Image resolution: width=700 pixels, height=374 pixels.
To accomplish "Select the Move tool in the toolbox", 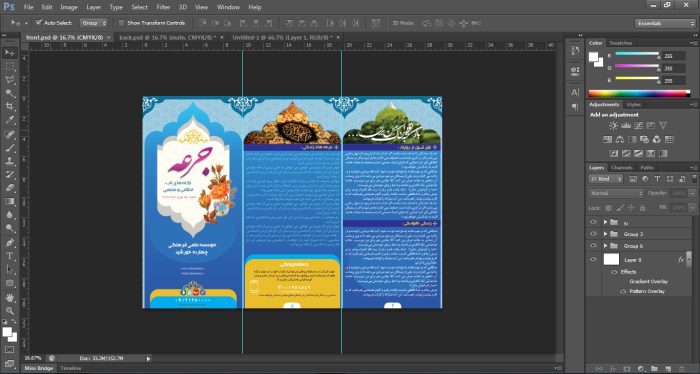I will 9,53.
